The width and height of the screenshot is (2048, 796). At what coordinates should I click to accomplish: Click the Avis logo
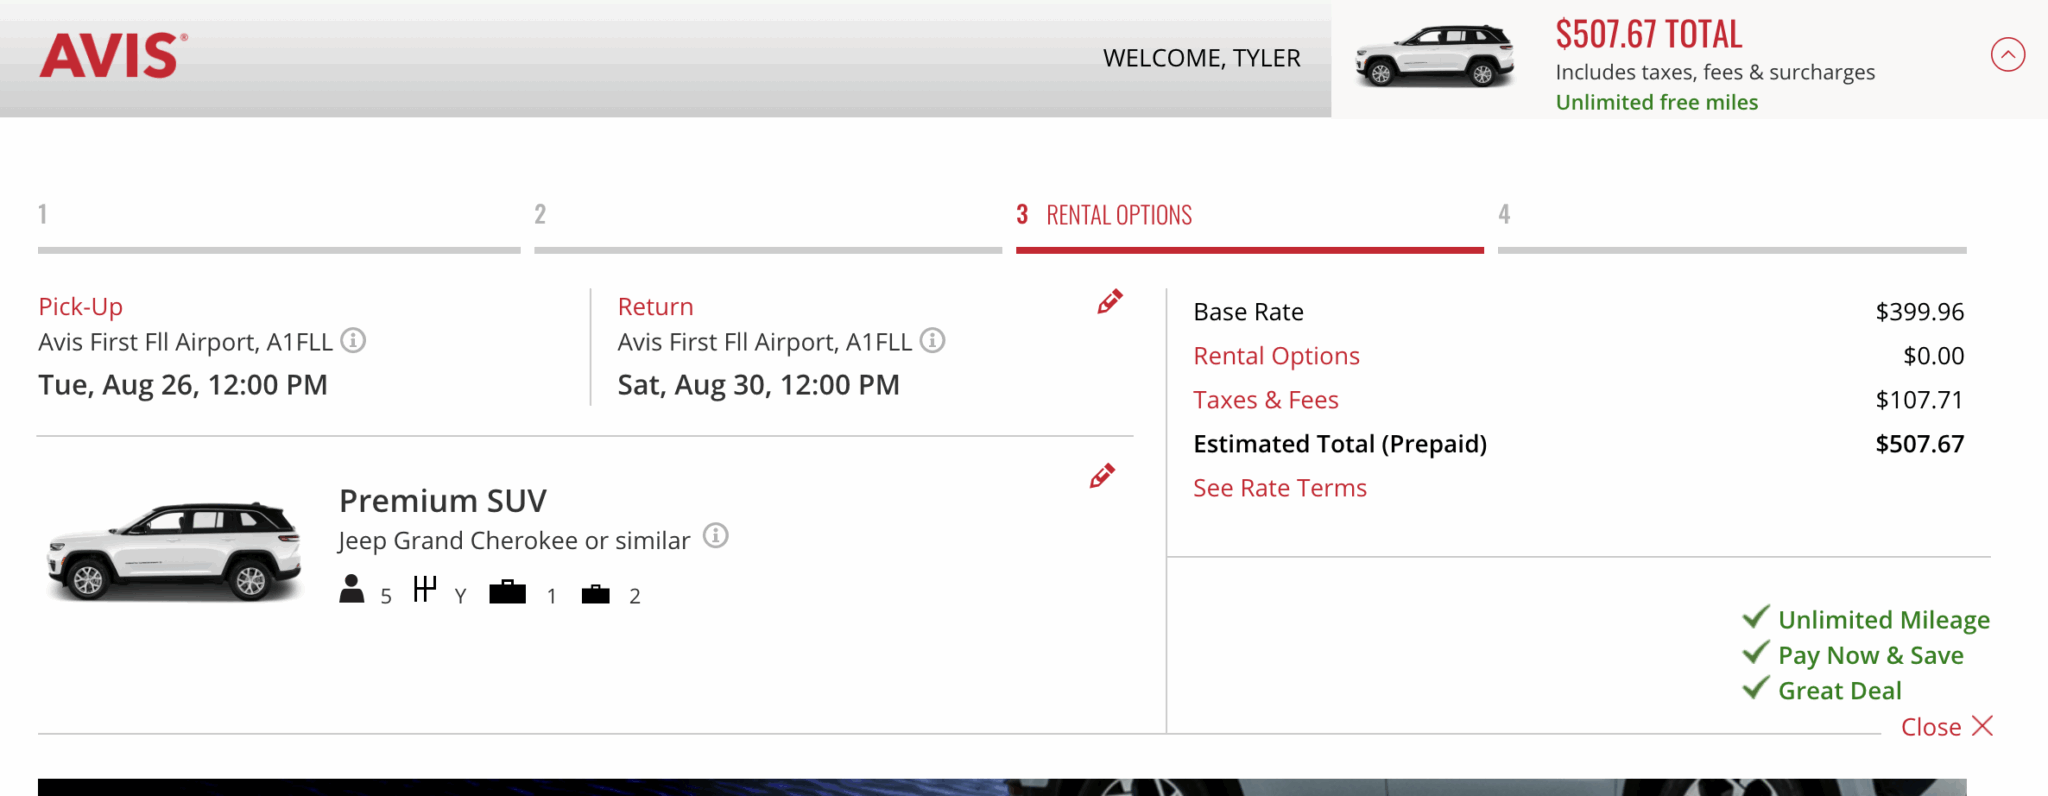pyautogui.click(x=110, y=57)
